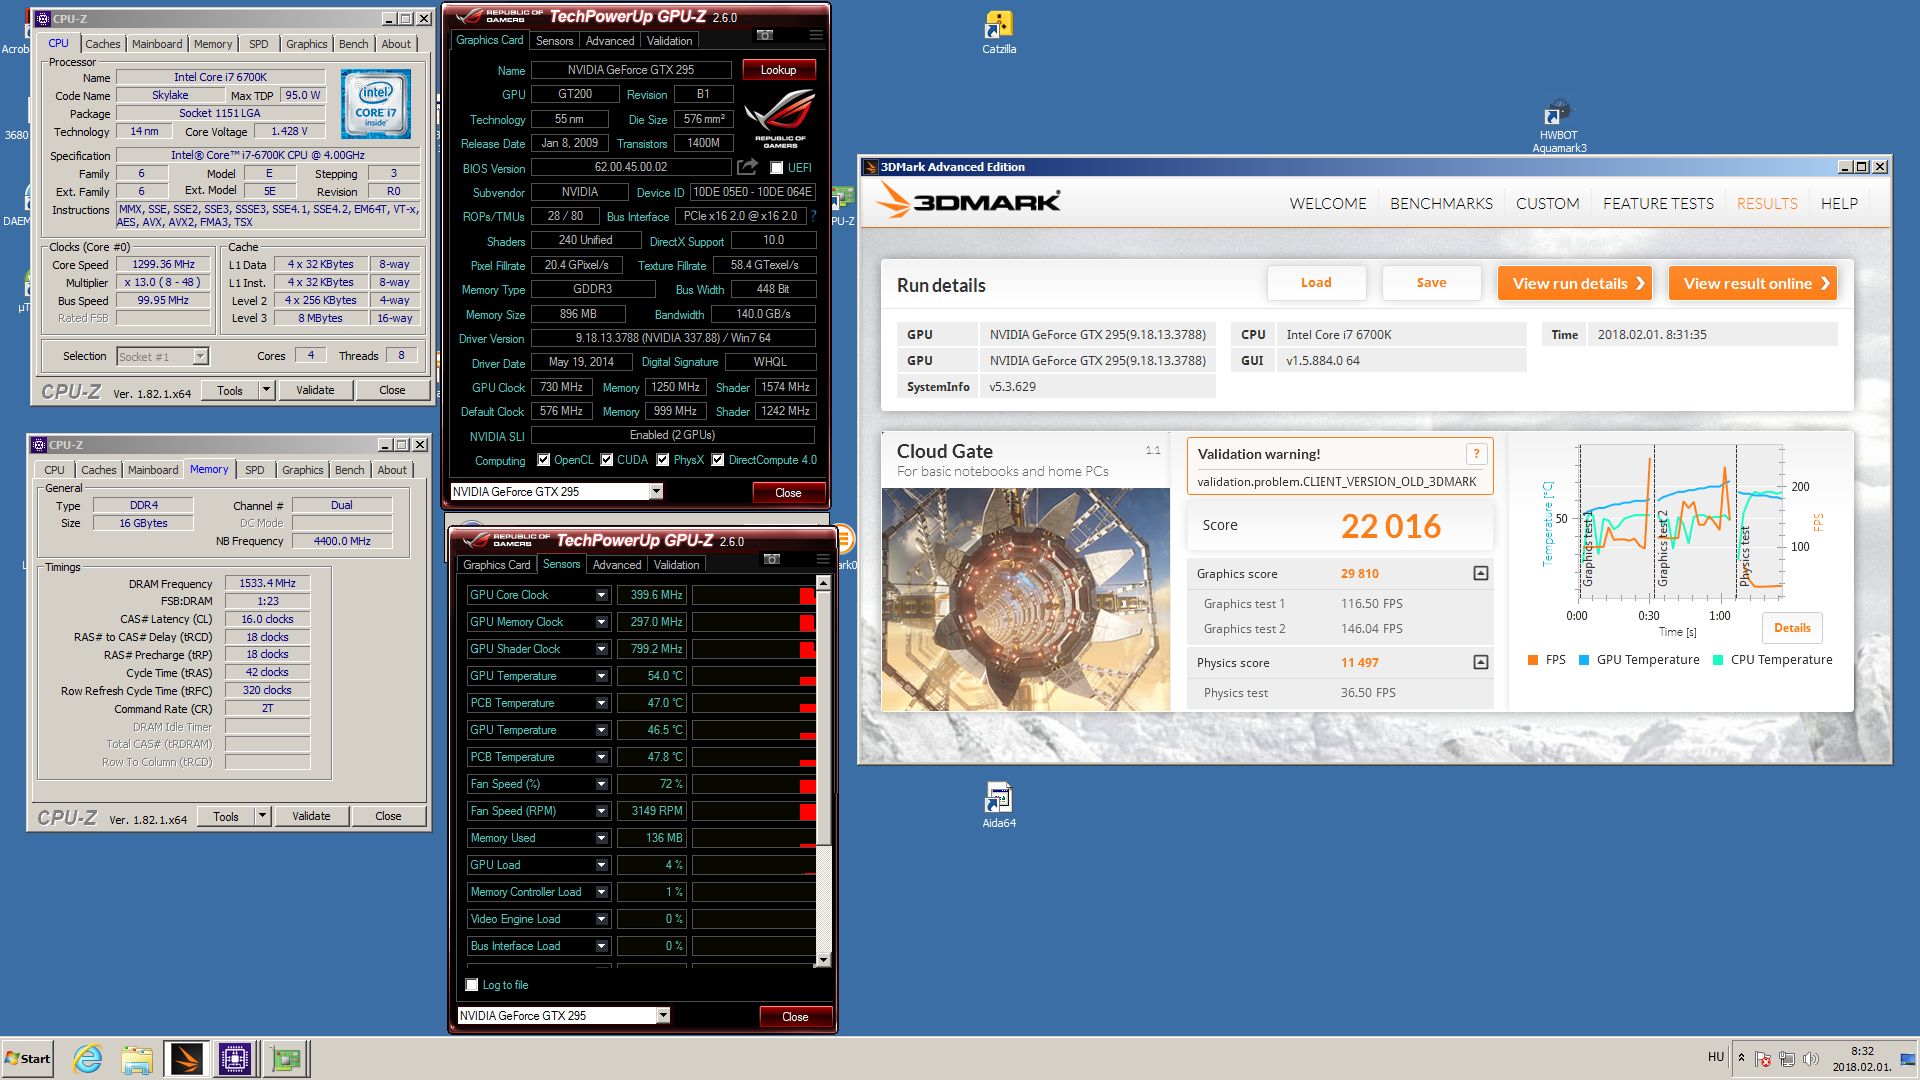Screen dimensions: 1920x1080
Task: Click the 3DMark taskbar icon
Action: pos(186,1058)
